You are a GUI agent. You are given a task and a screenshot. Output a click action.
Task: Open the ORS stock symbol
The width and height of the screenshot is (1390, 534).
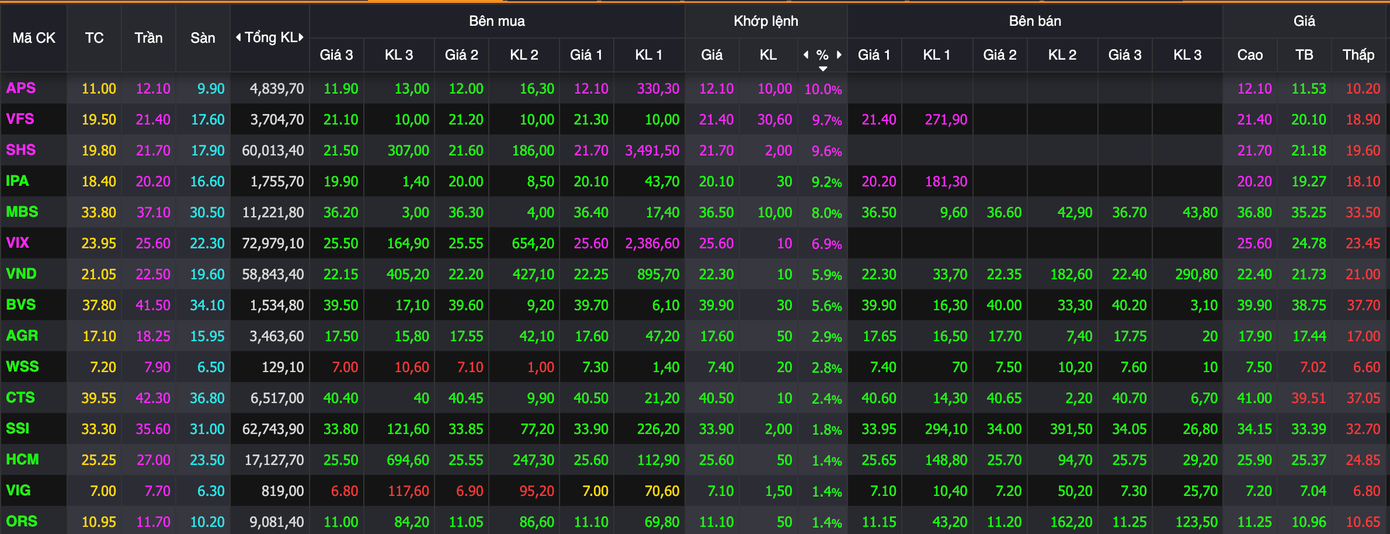[x=21, y=522]
